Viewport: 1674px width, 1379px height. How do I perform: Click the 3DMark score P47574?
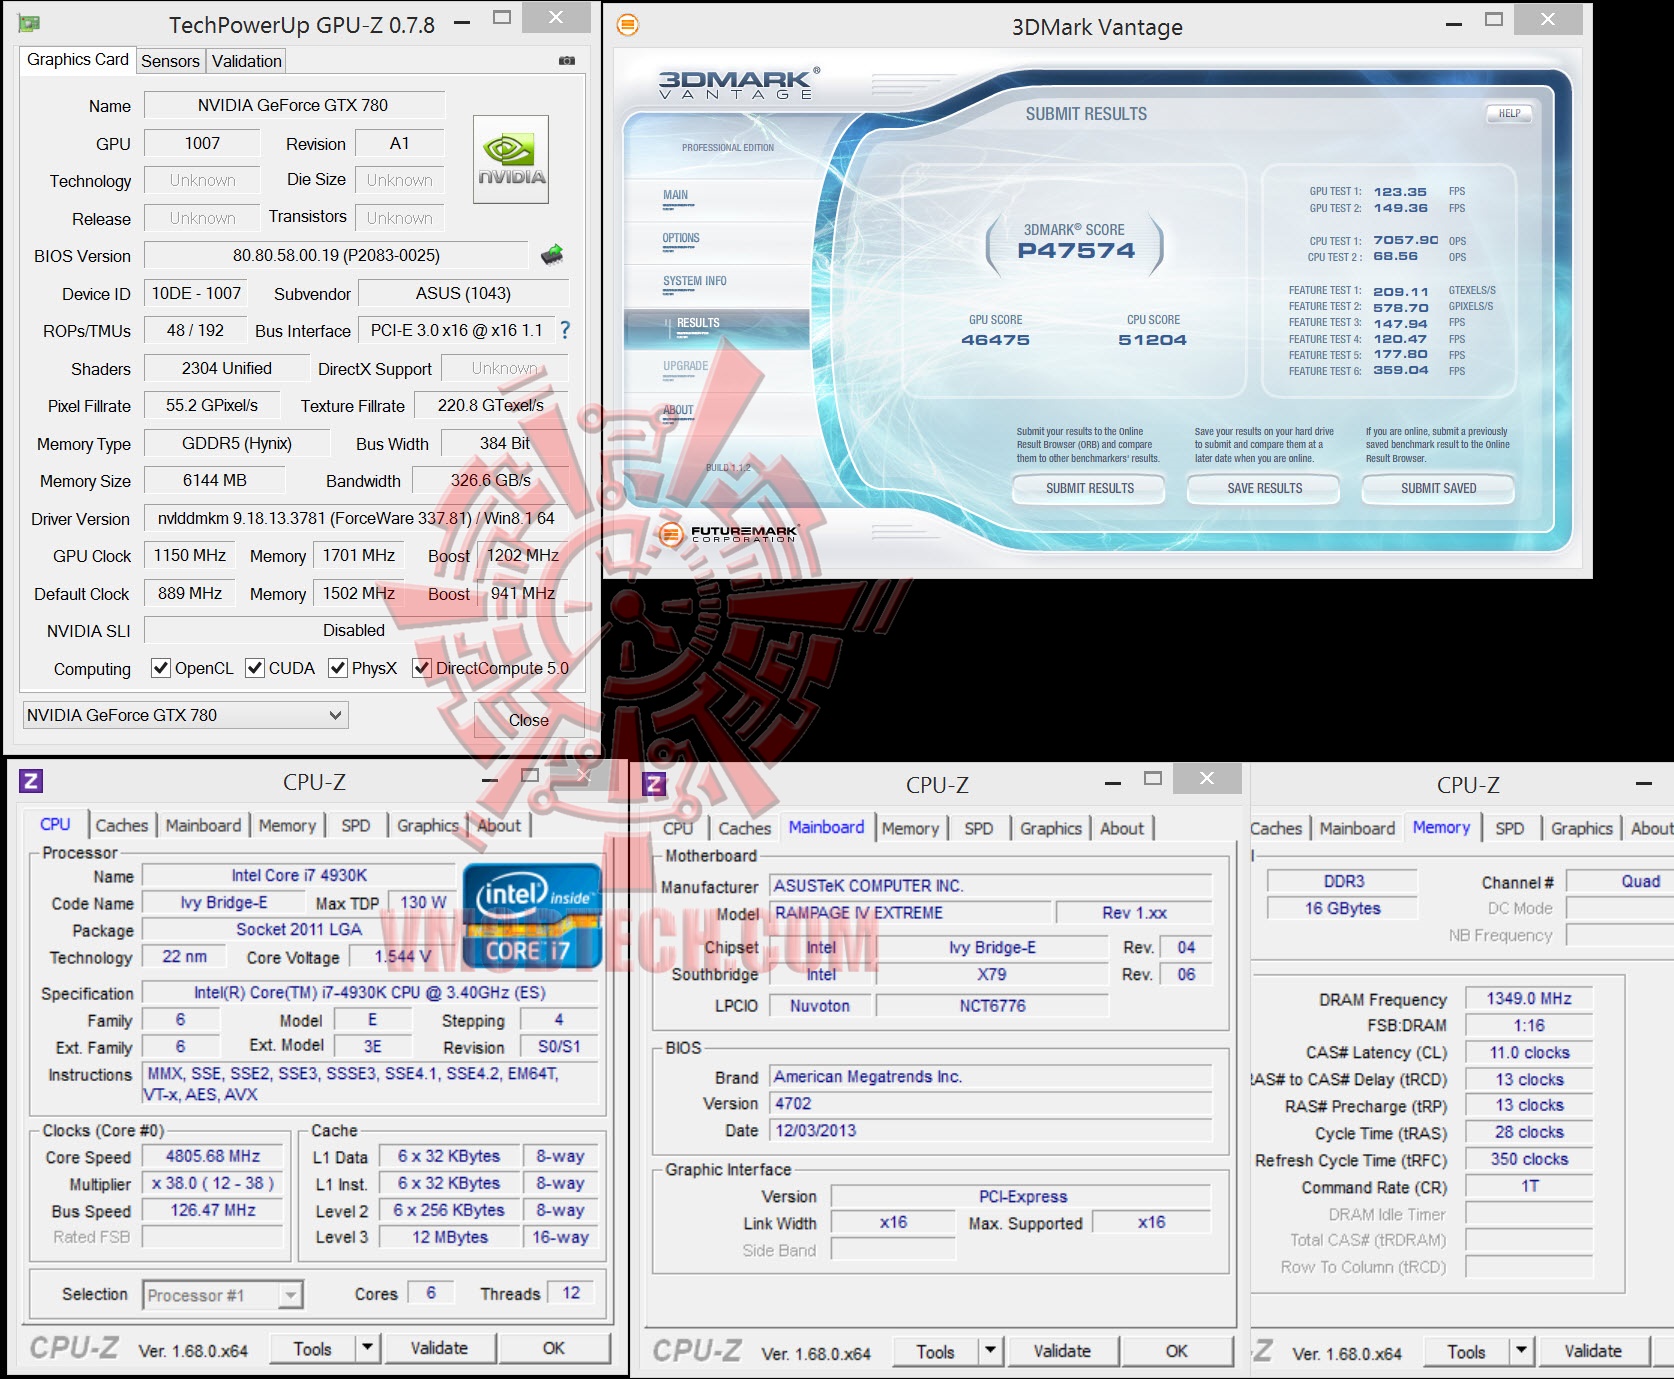click(x=1076, y=251)
